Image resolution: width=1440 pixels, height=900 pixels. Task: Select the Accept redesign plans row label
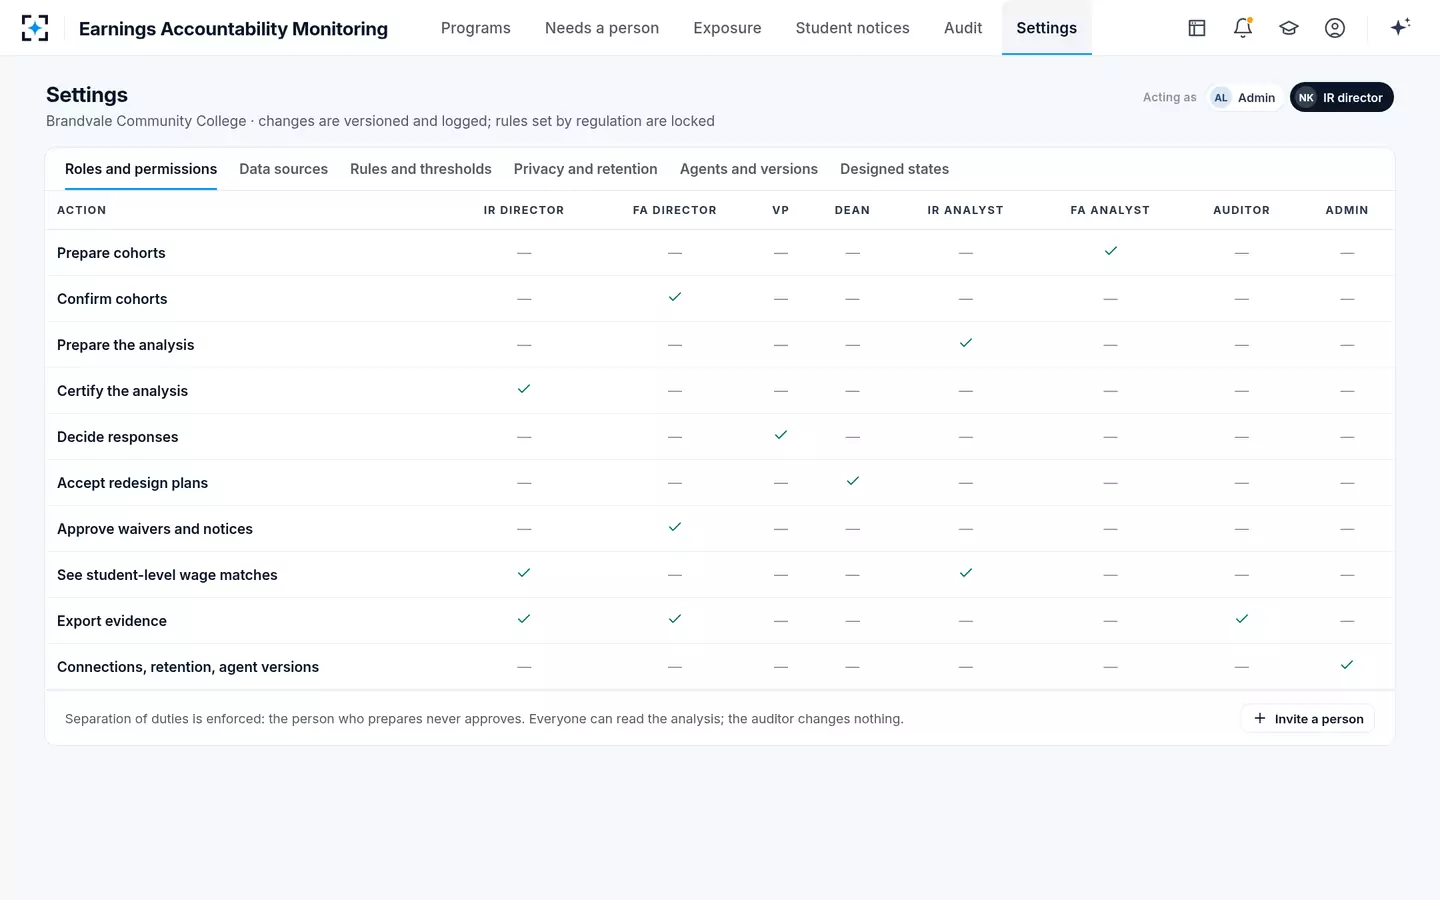click(132, 483)
